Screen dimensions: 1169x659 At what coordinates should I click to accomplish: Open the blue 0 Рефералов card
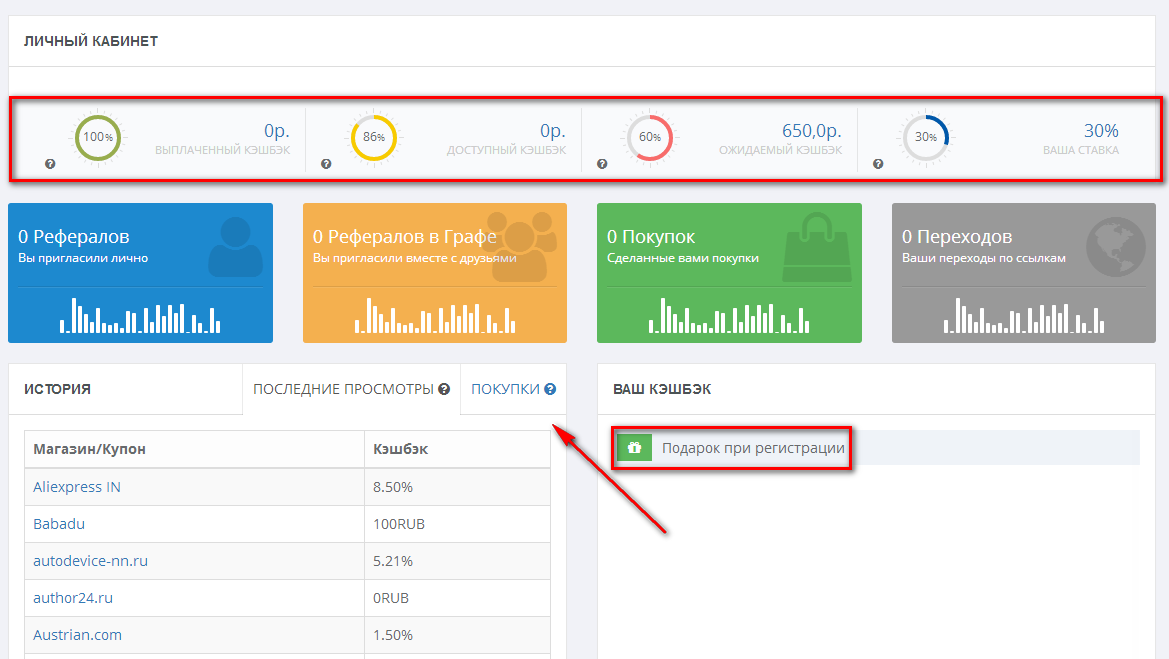[140, 273]
